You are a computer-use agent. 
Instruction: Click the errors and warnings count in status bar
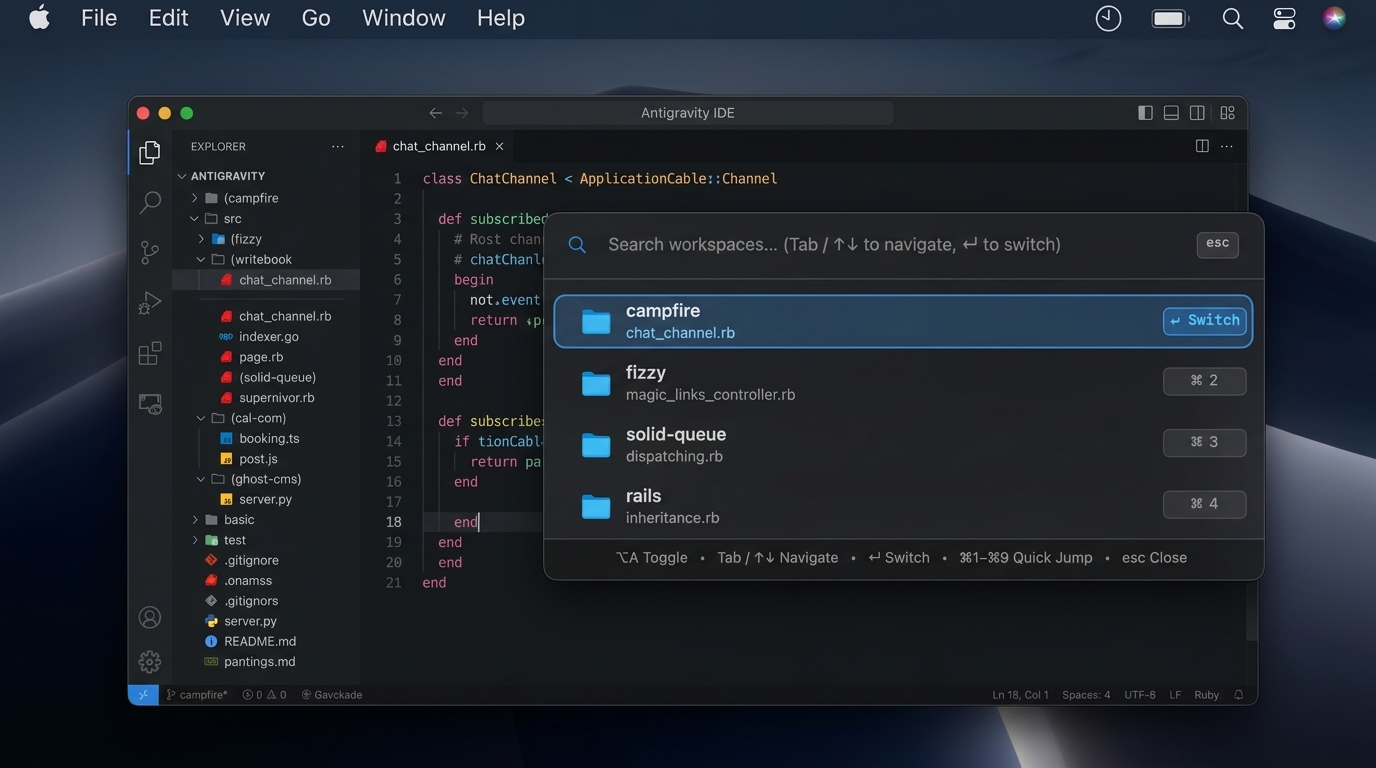(264, 695)
